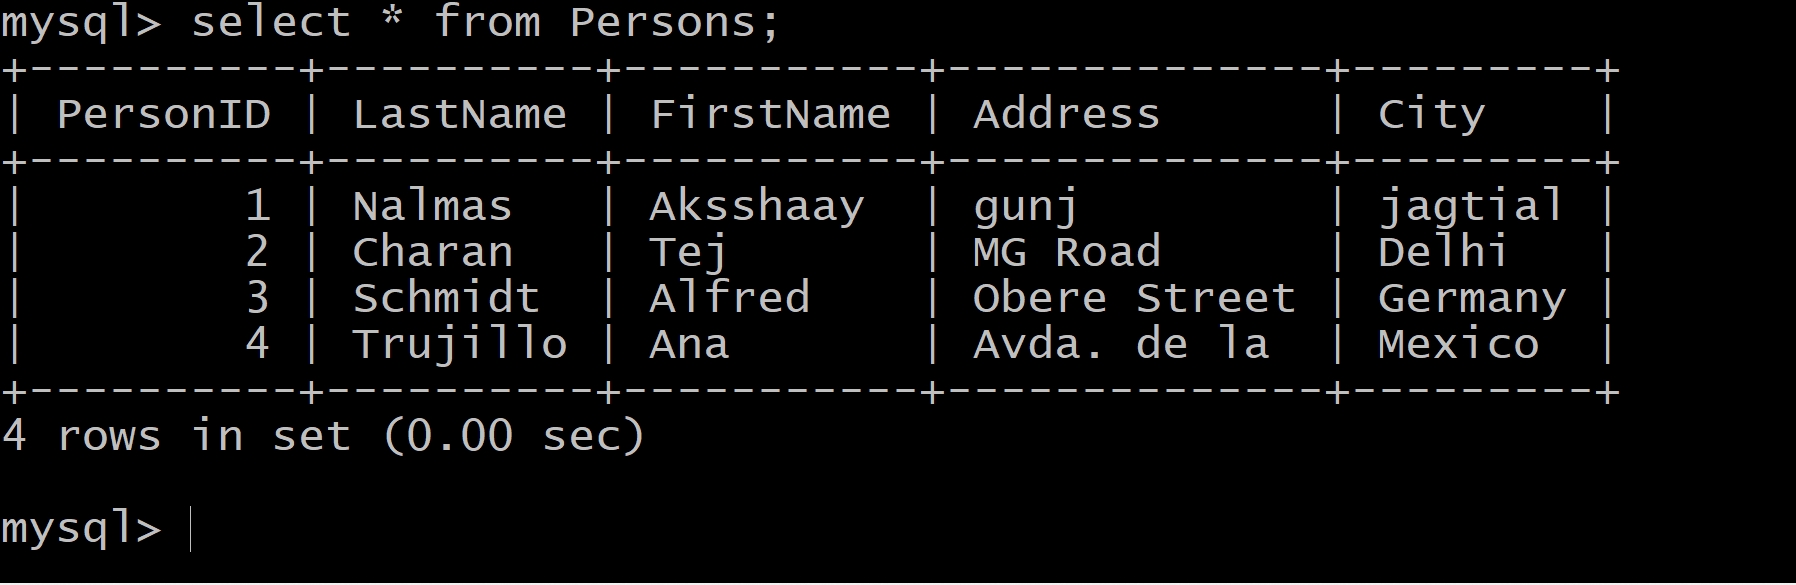Click the last name Schmidt
The width and height of the screenshot is (1796, 585).
446,298
